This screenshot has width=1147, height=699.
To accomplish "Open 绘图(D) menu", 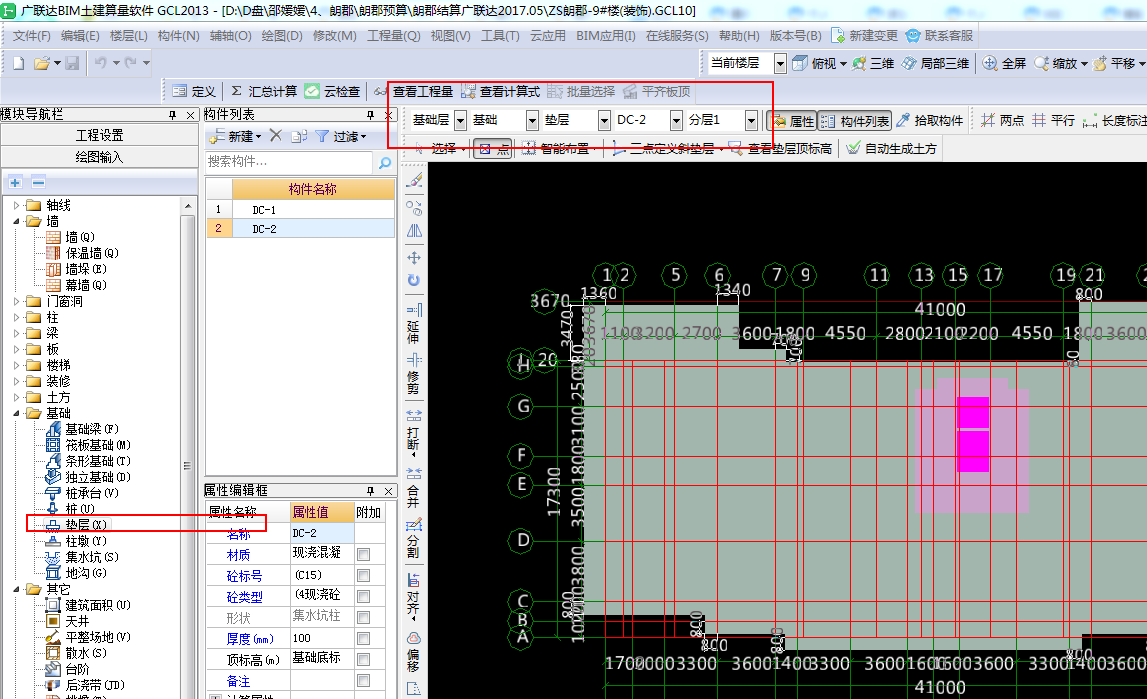I will tap(282, 36).
